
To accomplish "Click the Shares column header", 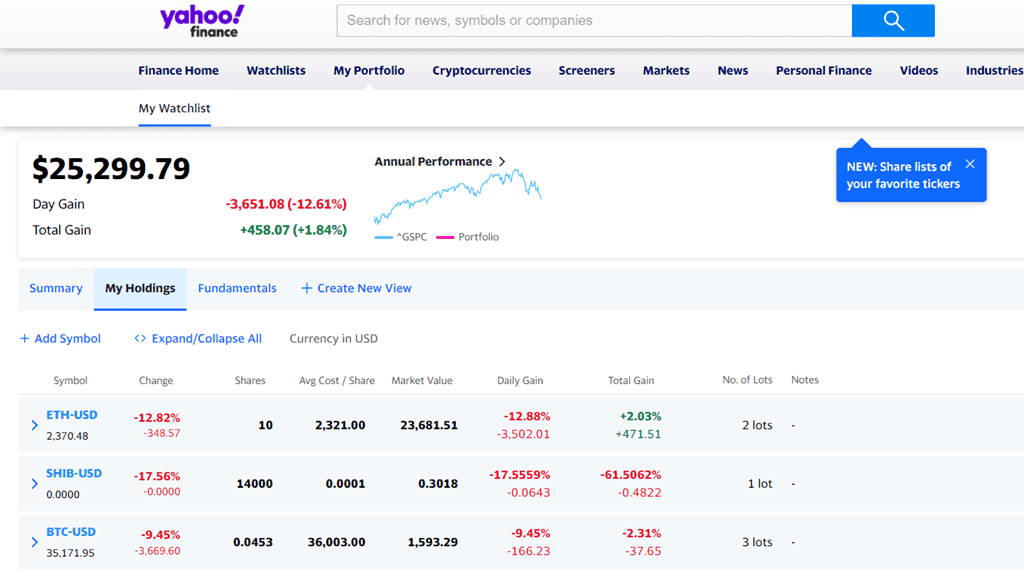I will (x=250, y=381).
